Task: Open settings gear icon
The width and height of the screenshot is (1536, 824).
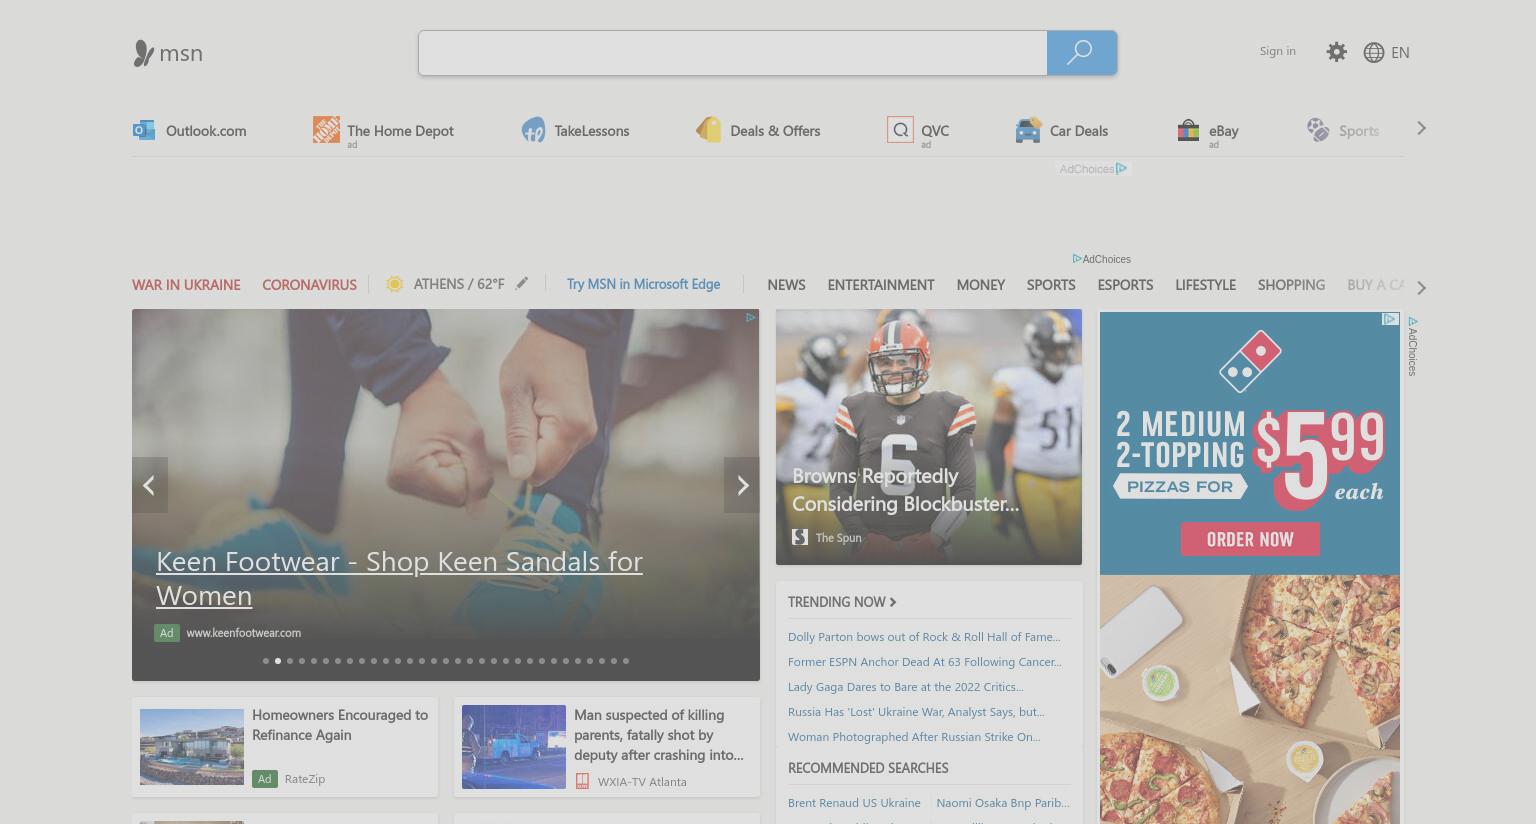Action: click(1336, 52)
